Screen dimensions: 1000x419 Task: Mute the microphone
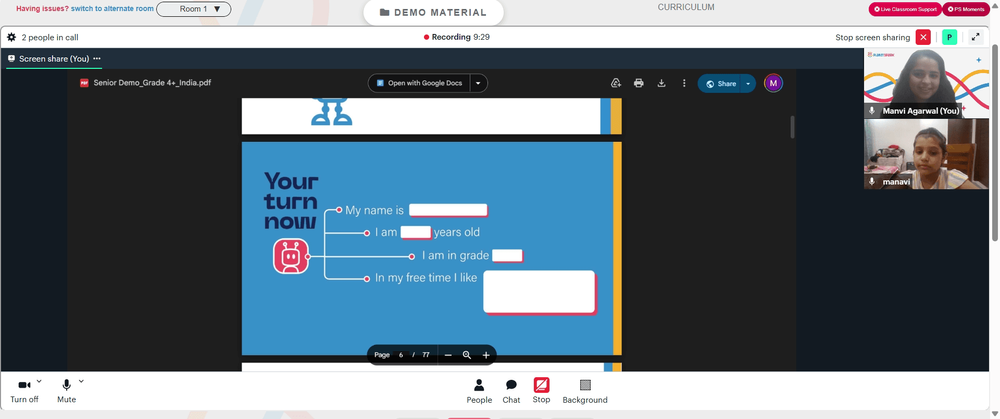coord(66,390)
